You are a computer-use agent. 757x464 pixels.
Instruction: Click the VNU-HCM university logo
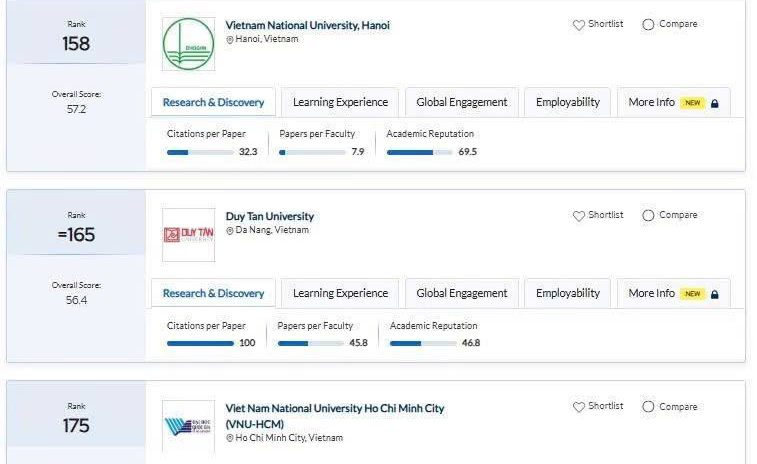188,427
